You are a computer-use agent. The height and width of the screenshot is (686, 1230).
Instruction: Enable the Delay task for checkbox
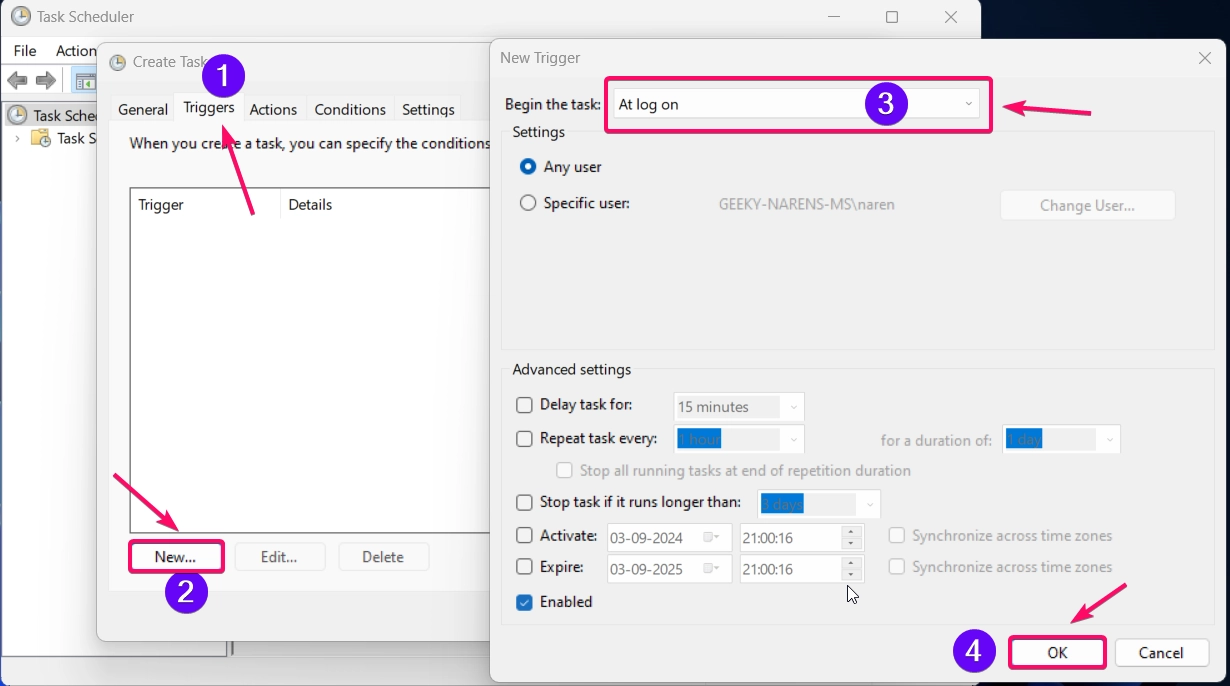(x=524, y=405)
